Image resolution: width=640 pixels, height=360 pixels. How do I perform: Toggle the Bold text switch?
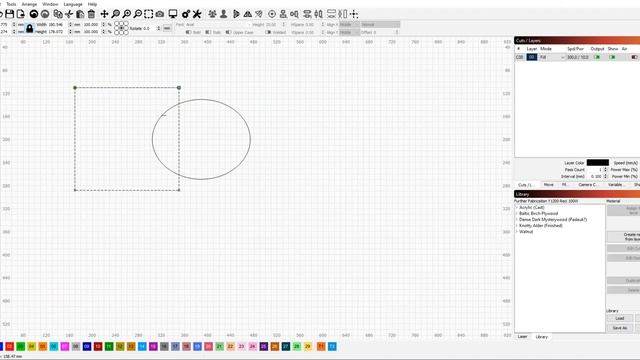pos(189,32)
